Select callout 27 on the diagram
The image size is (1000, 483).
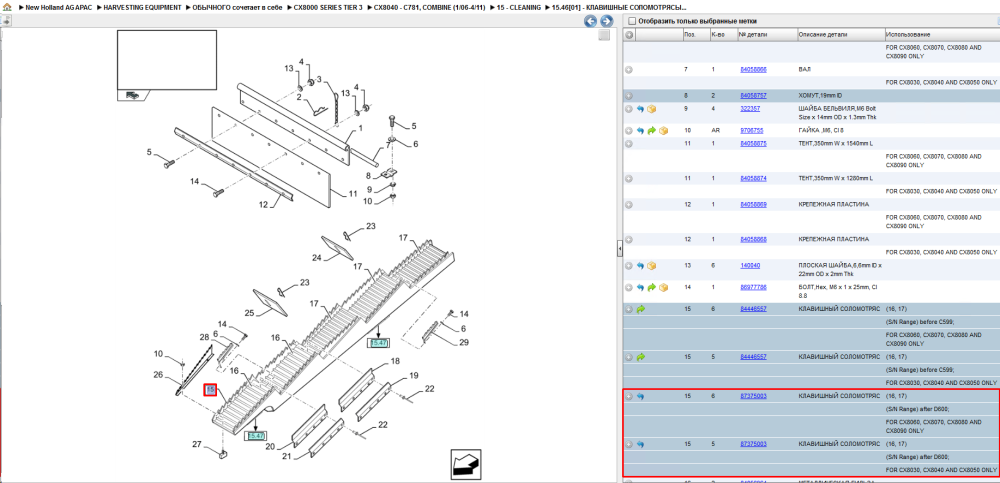(x=197, y=444)
